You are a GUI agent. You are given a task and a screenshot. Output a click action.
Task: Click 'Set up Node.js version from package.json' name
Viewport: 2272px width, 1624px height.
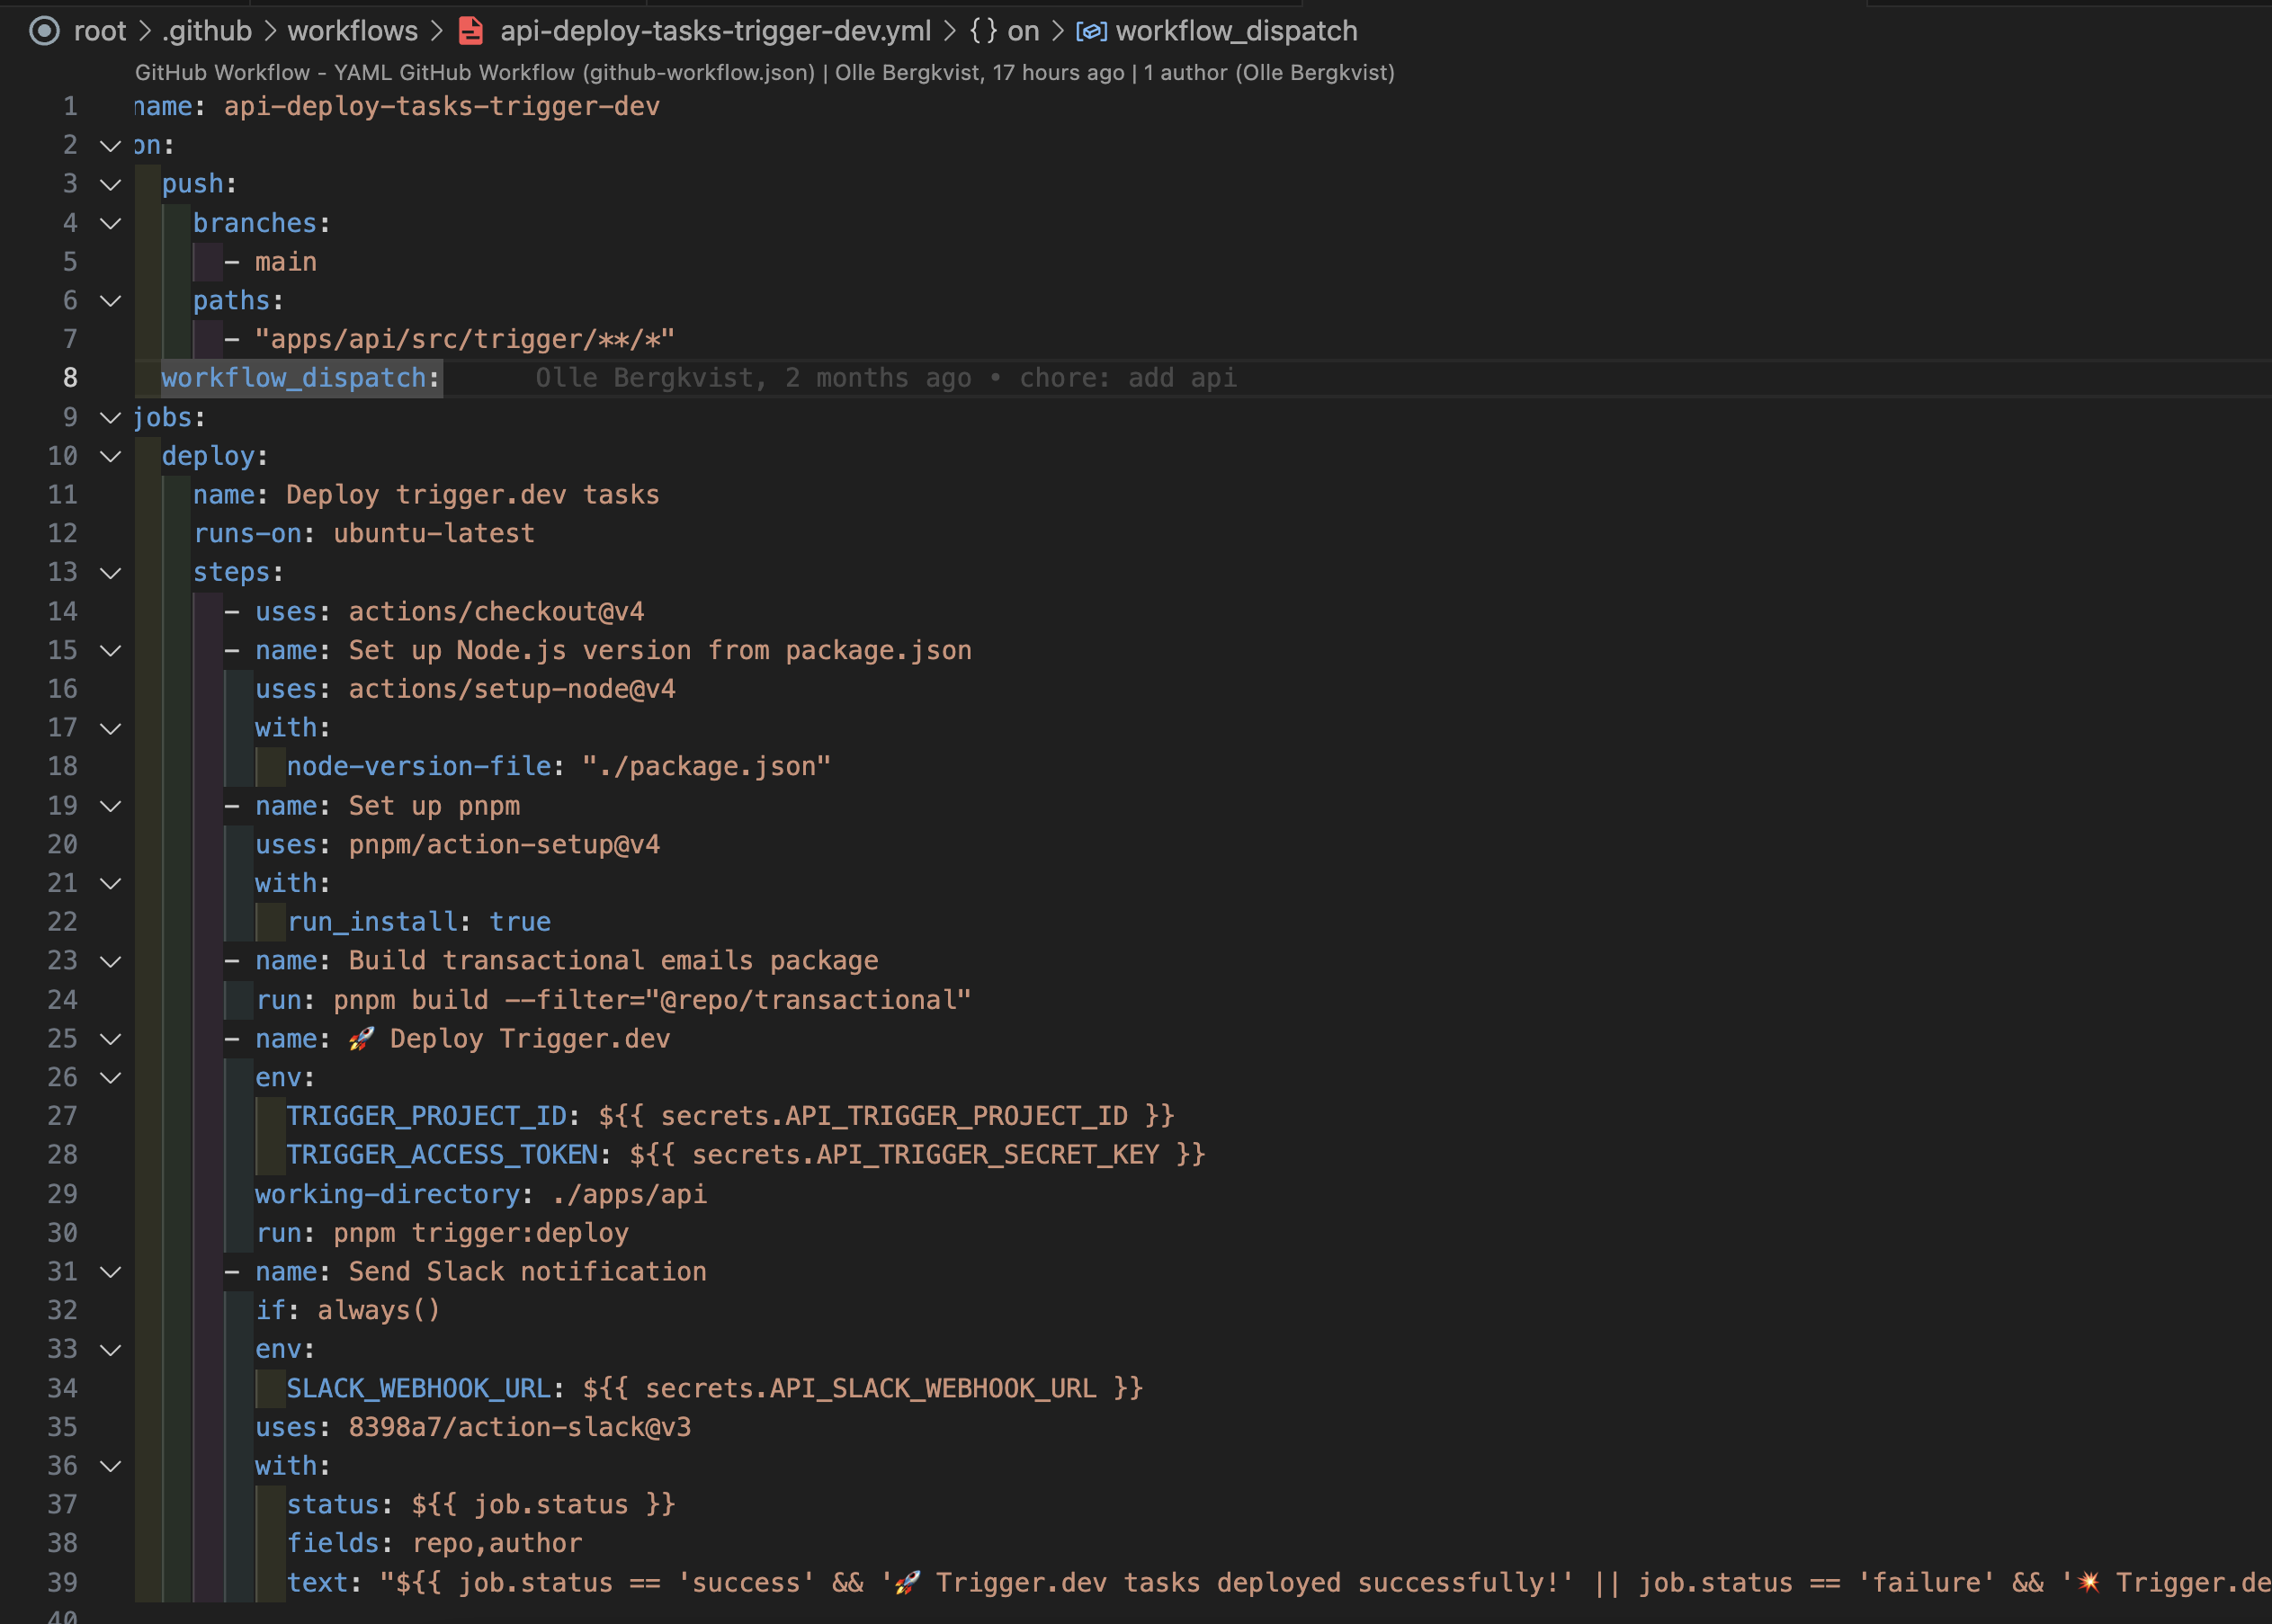660,651
